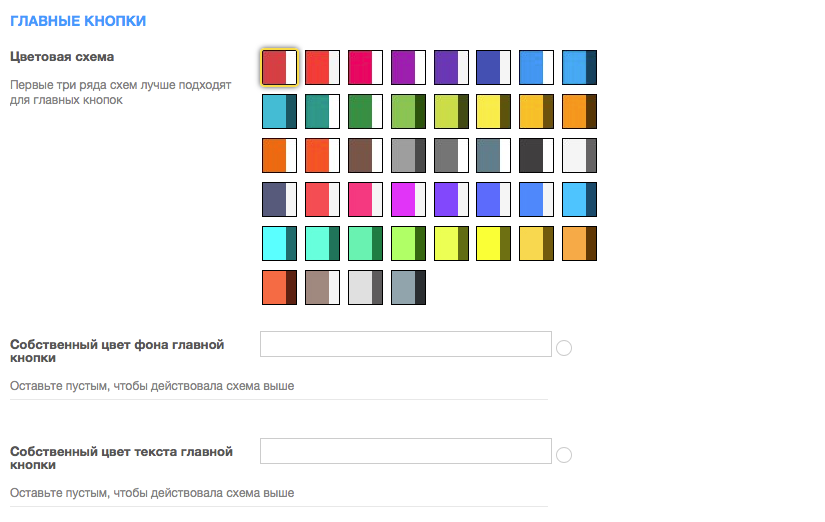Choose the dark green swatch with white stripe
The image size is (825, 522).
coord(365,112)
